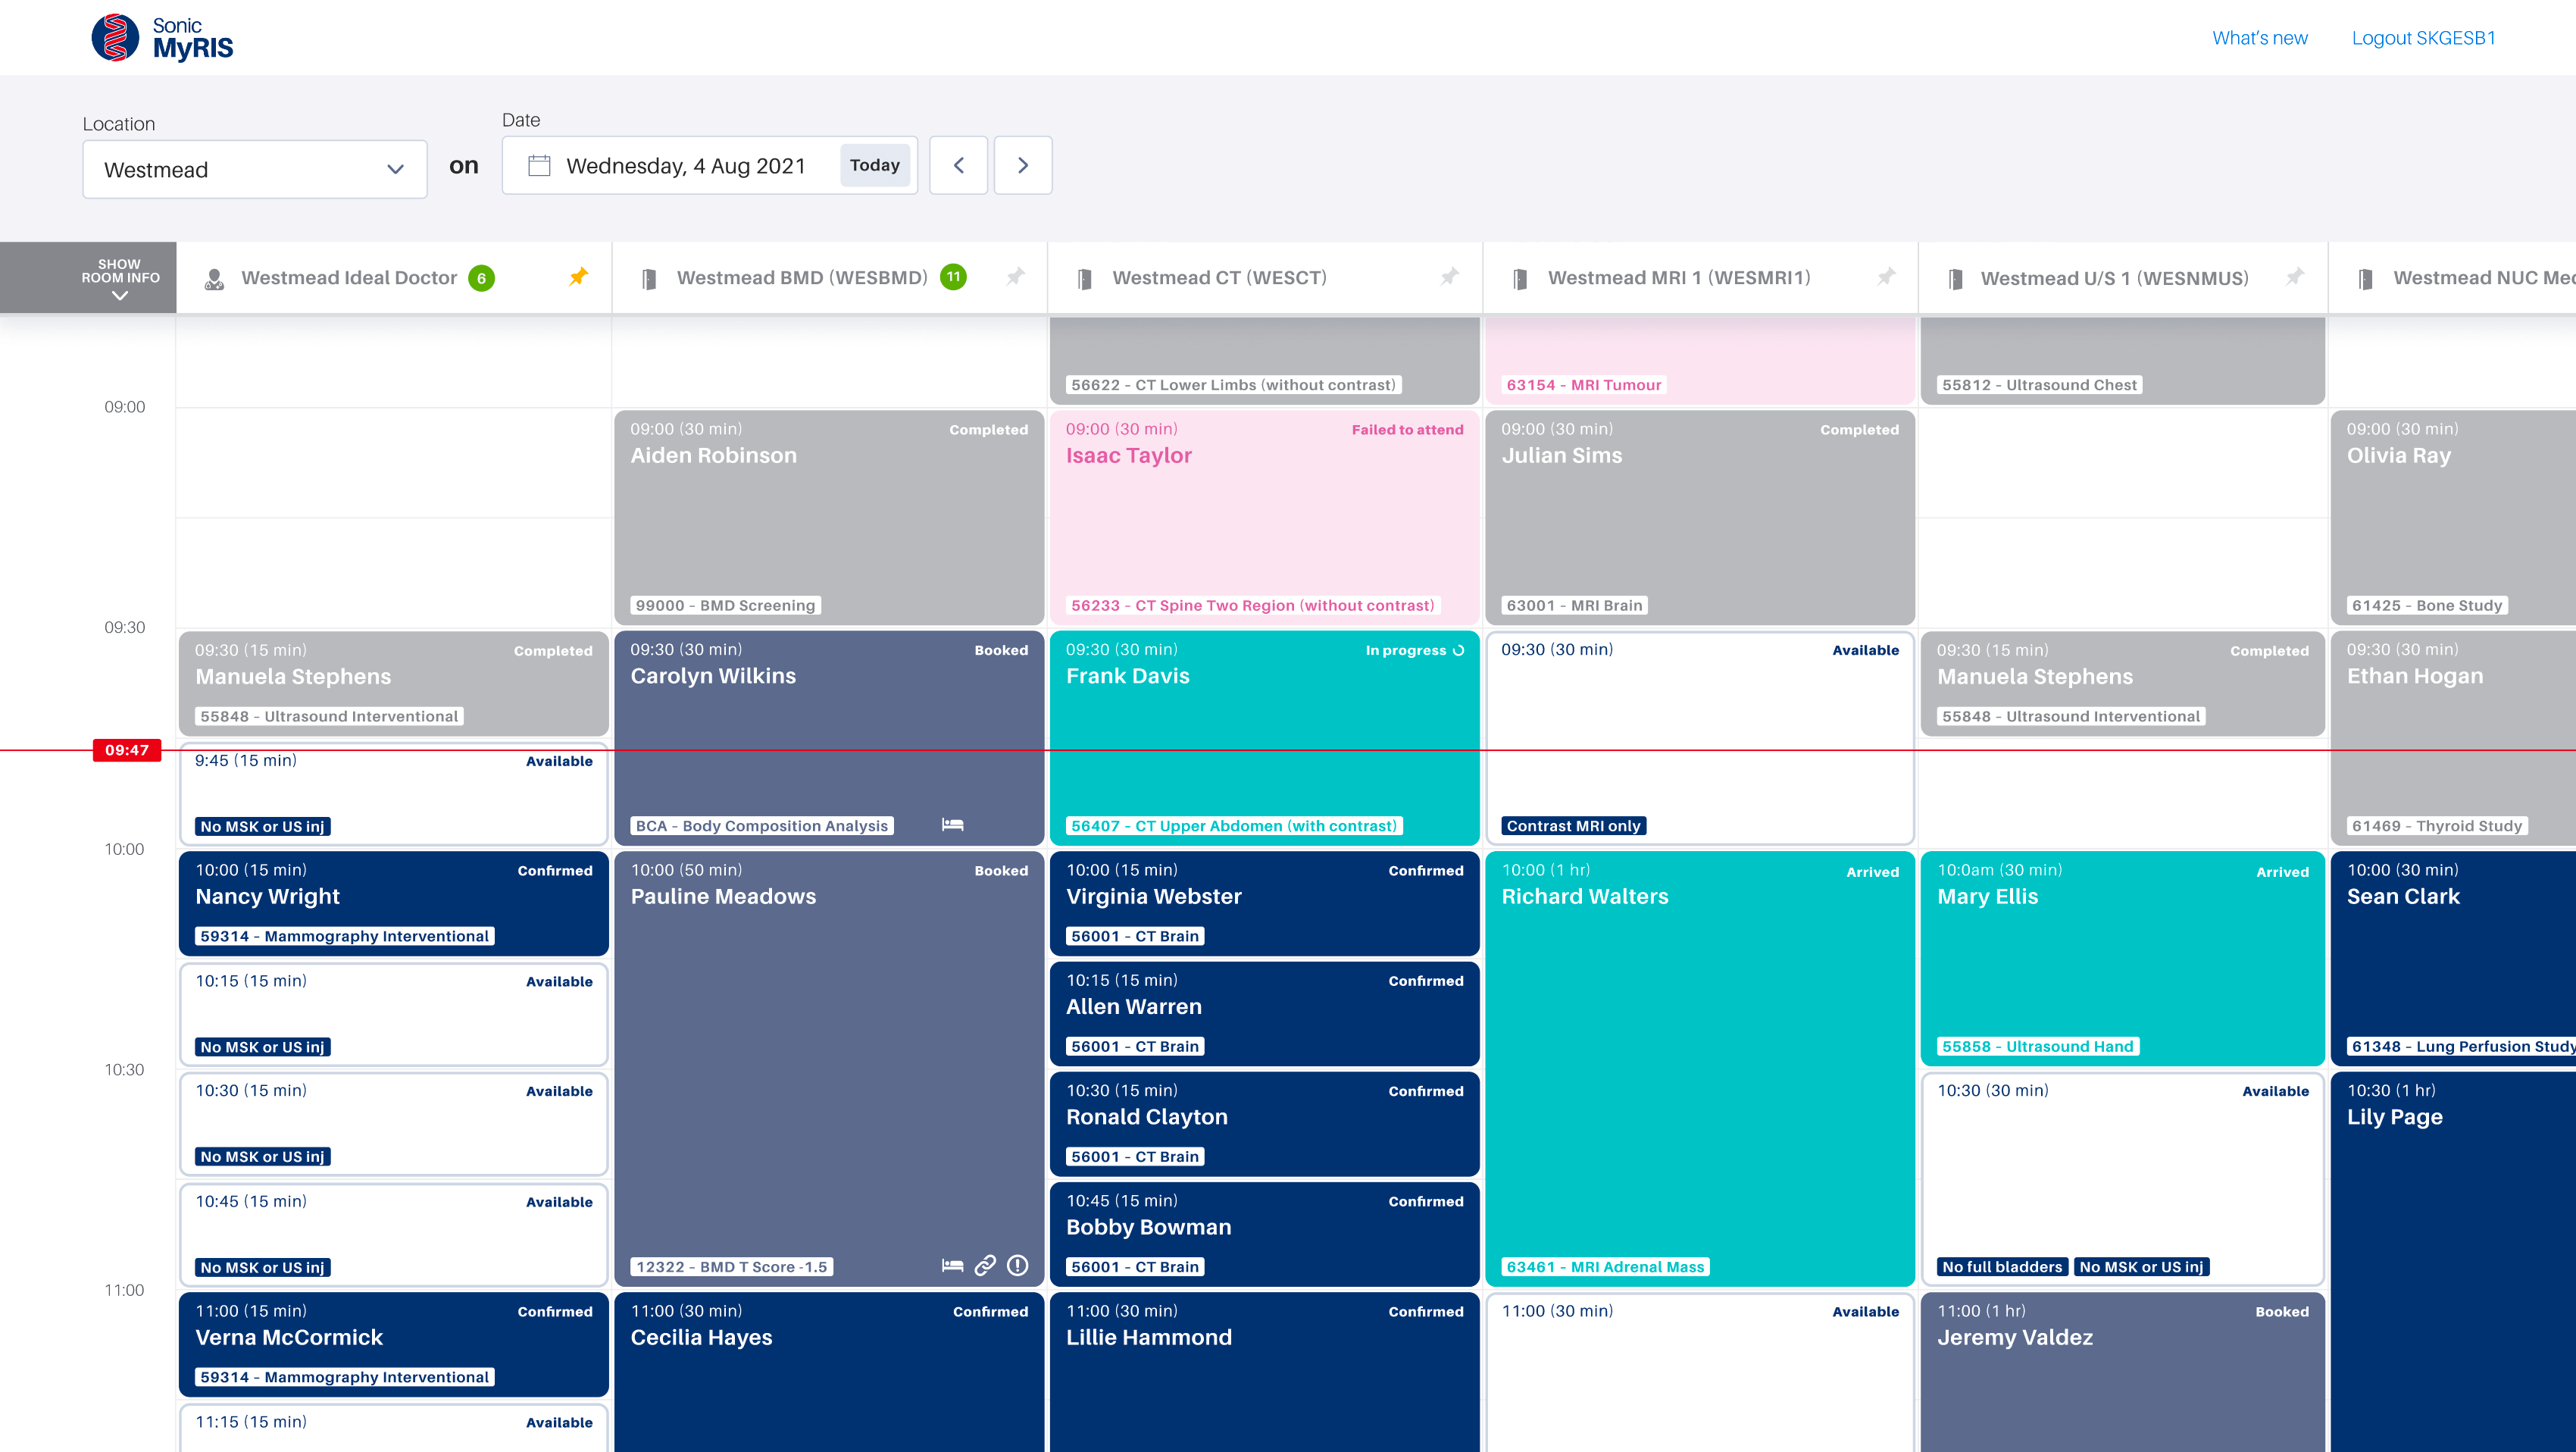Open Manuela Stephens appointment in U/S 1
The image size is (2576, 1452).
pos(2122,683)
